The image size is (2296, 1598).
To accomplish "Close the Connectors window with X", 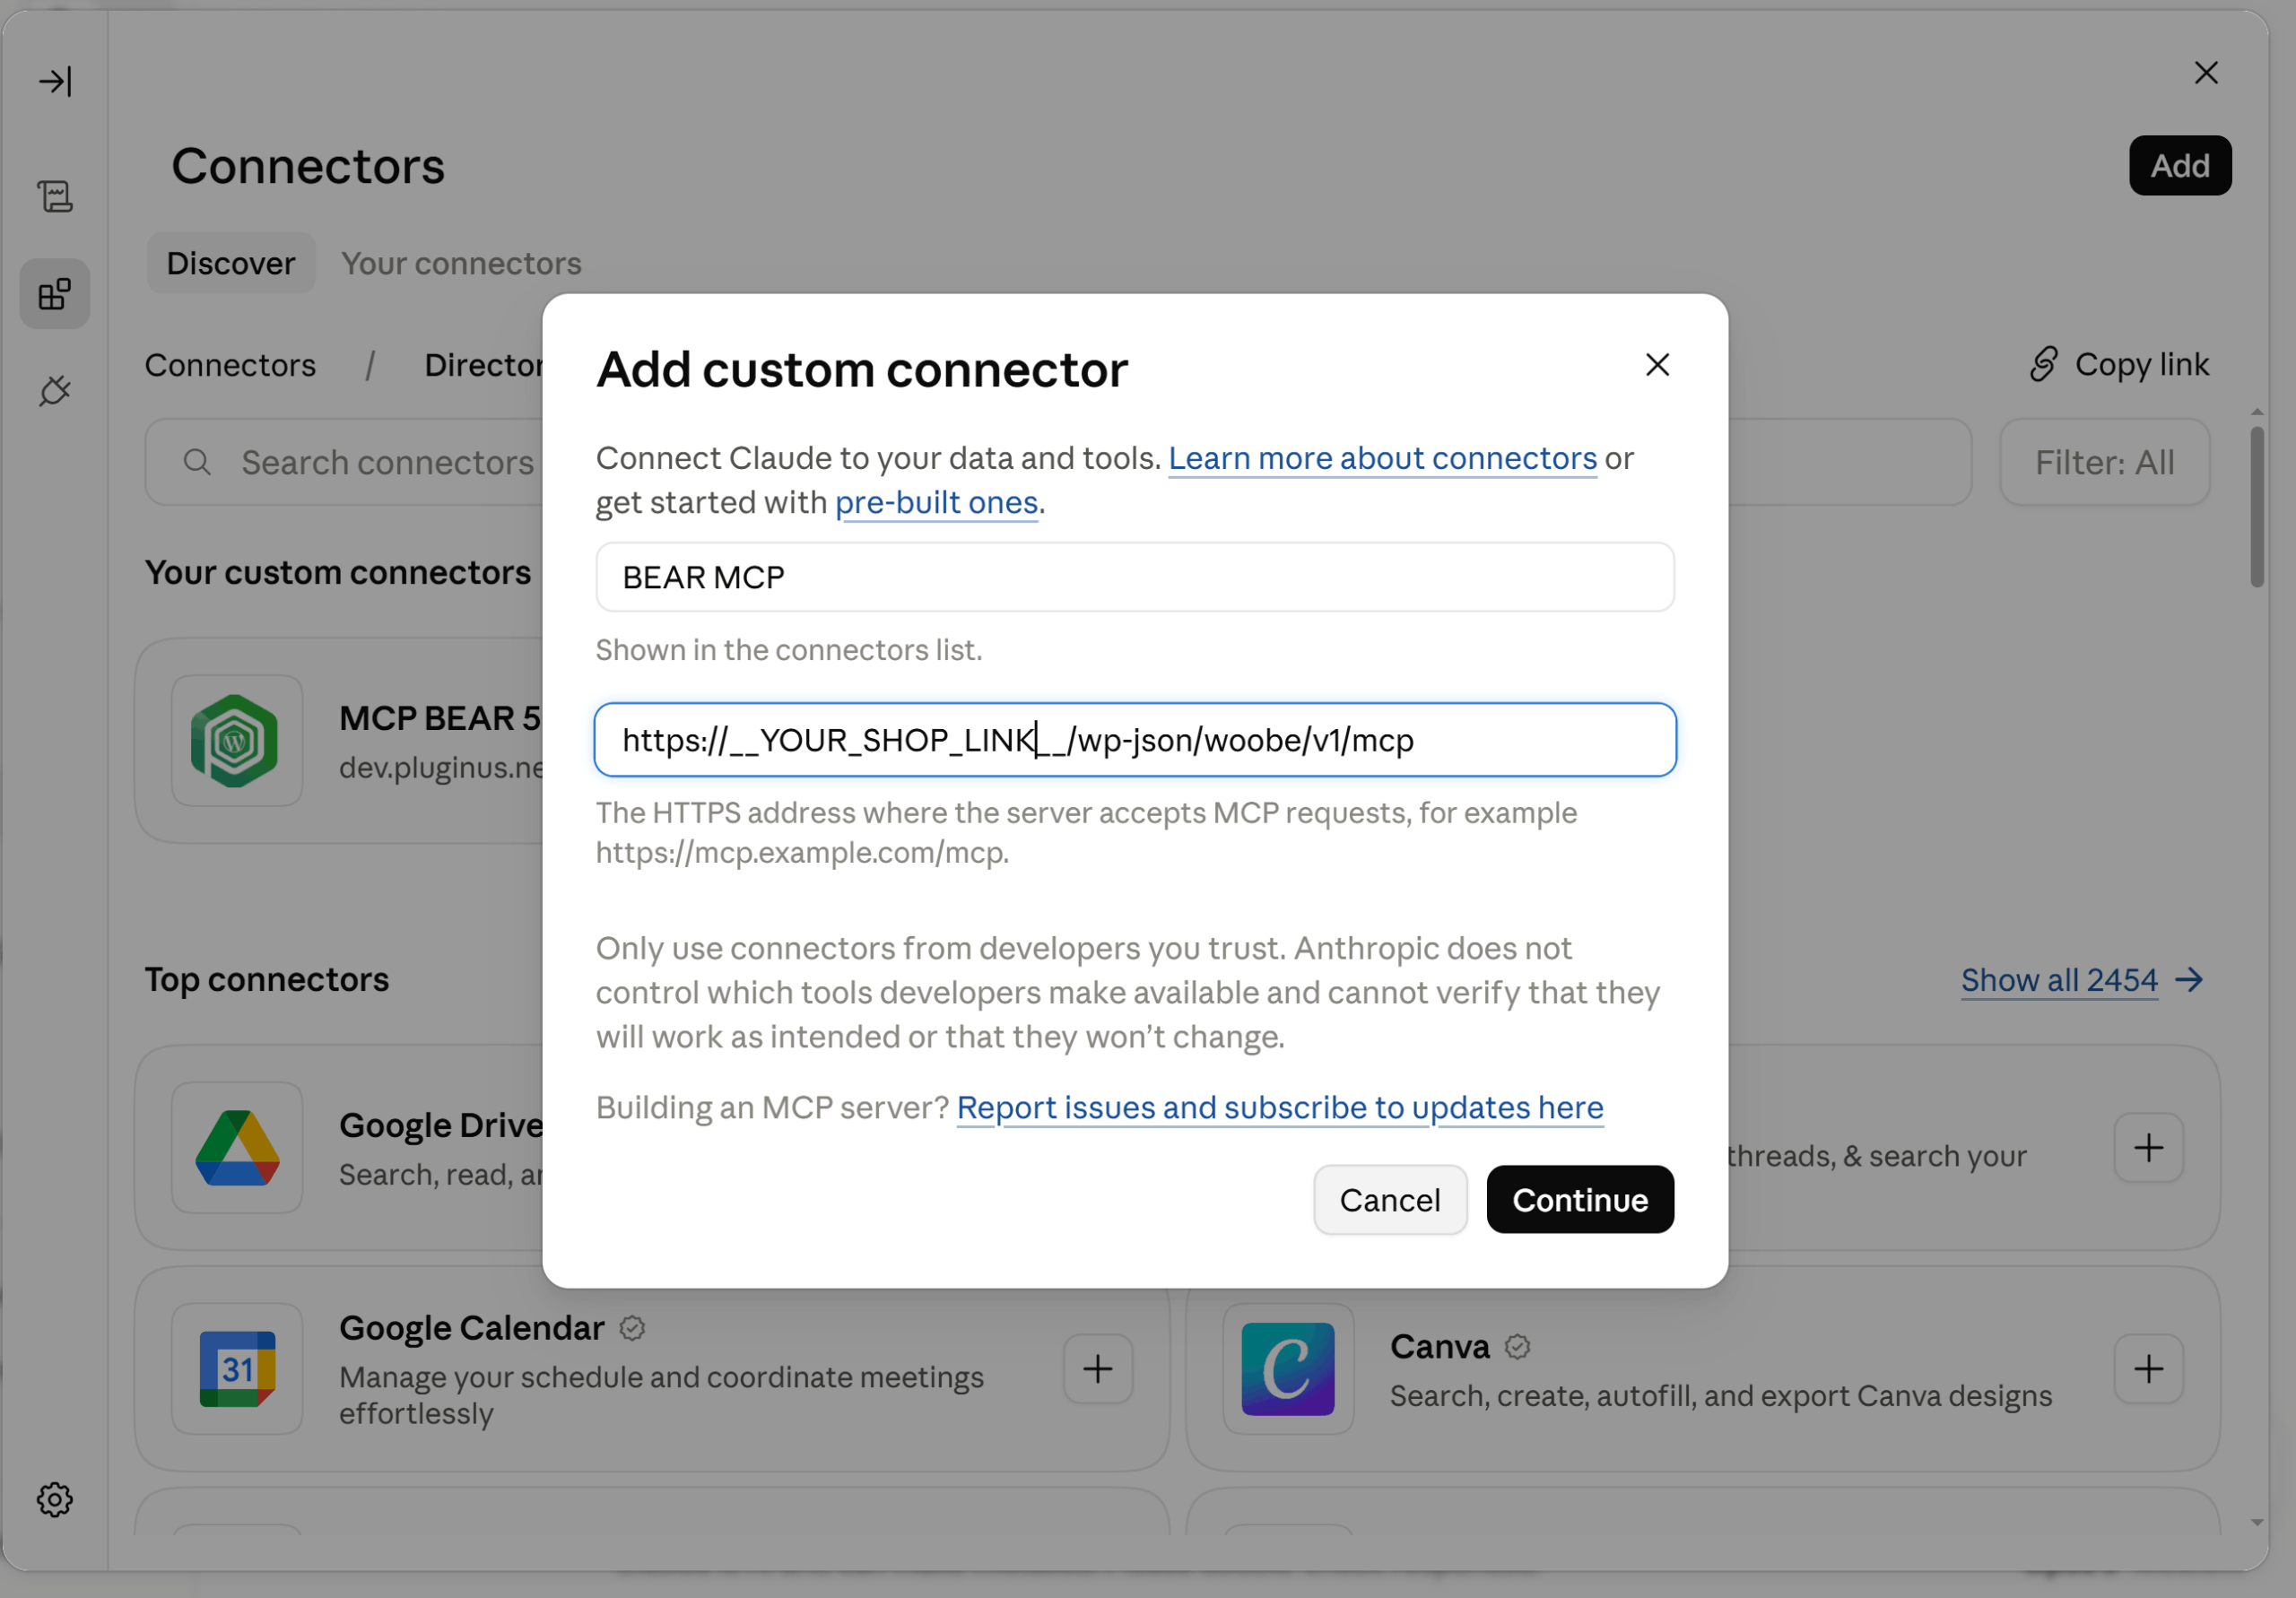I will pyautogui.click(x=2206, y=73).
